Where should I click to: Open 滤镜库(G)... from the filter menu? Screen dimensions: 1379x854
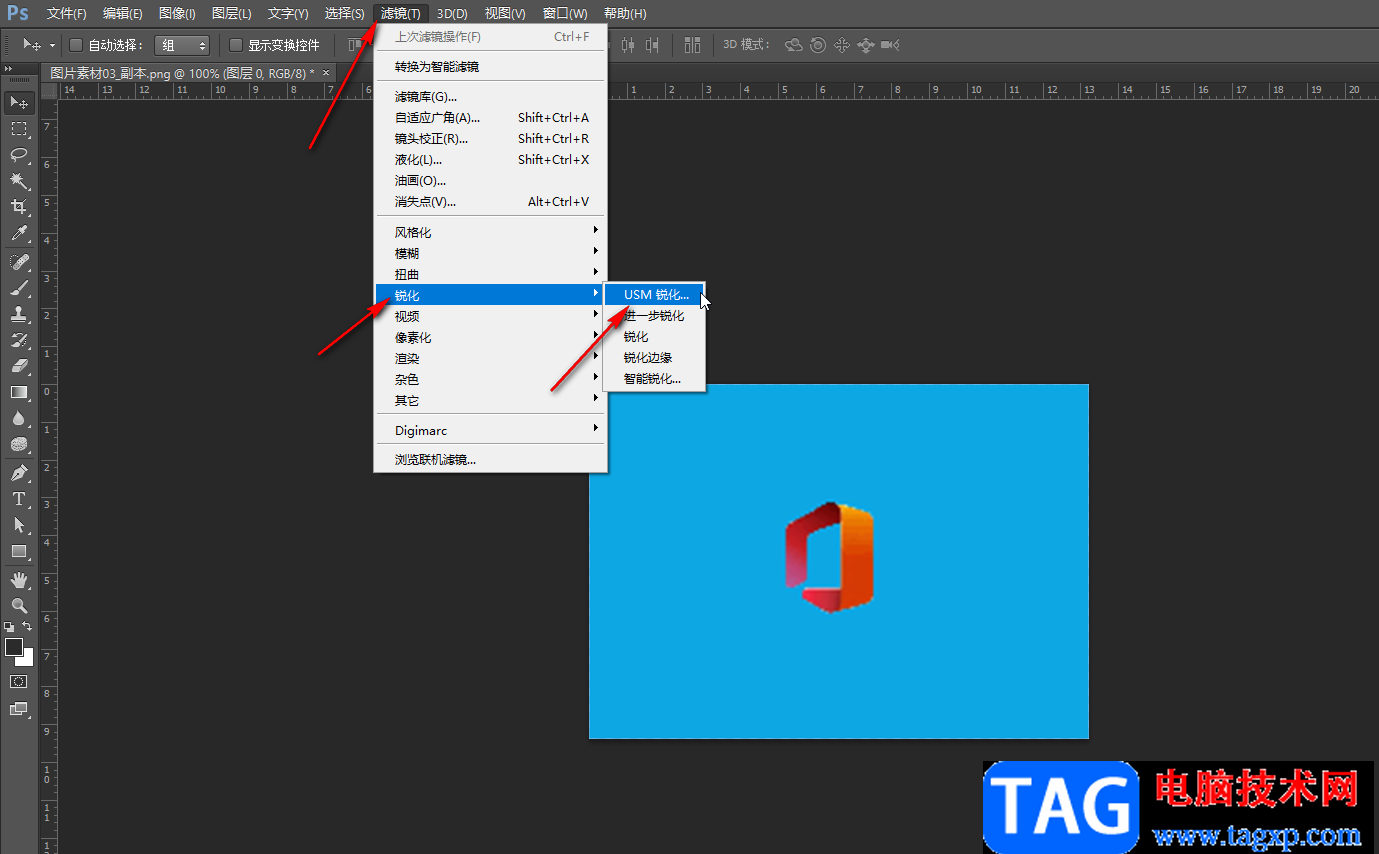490,96
